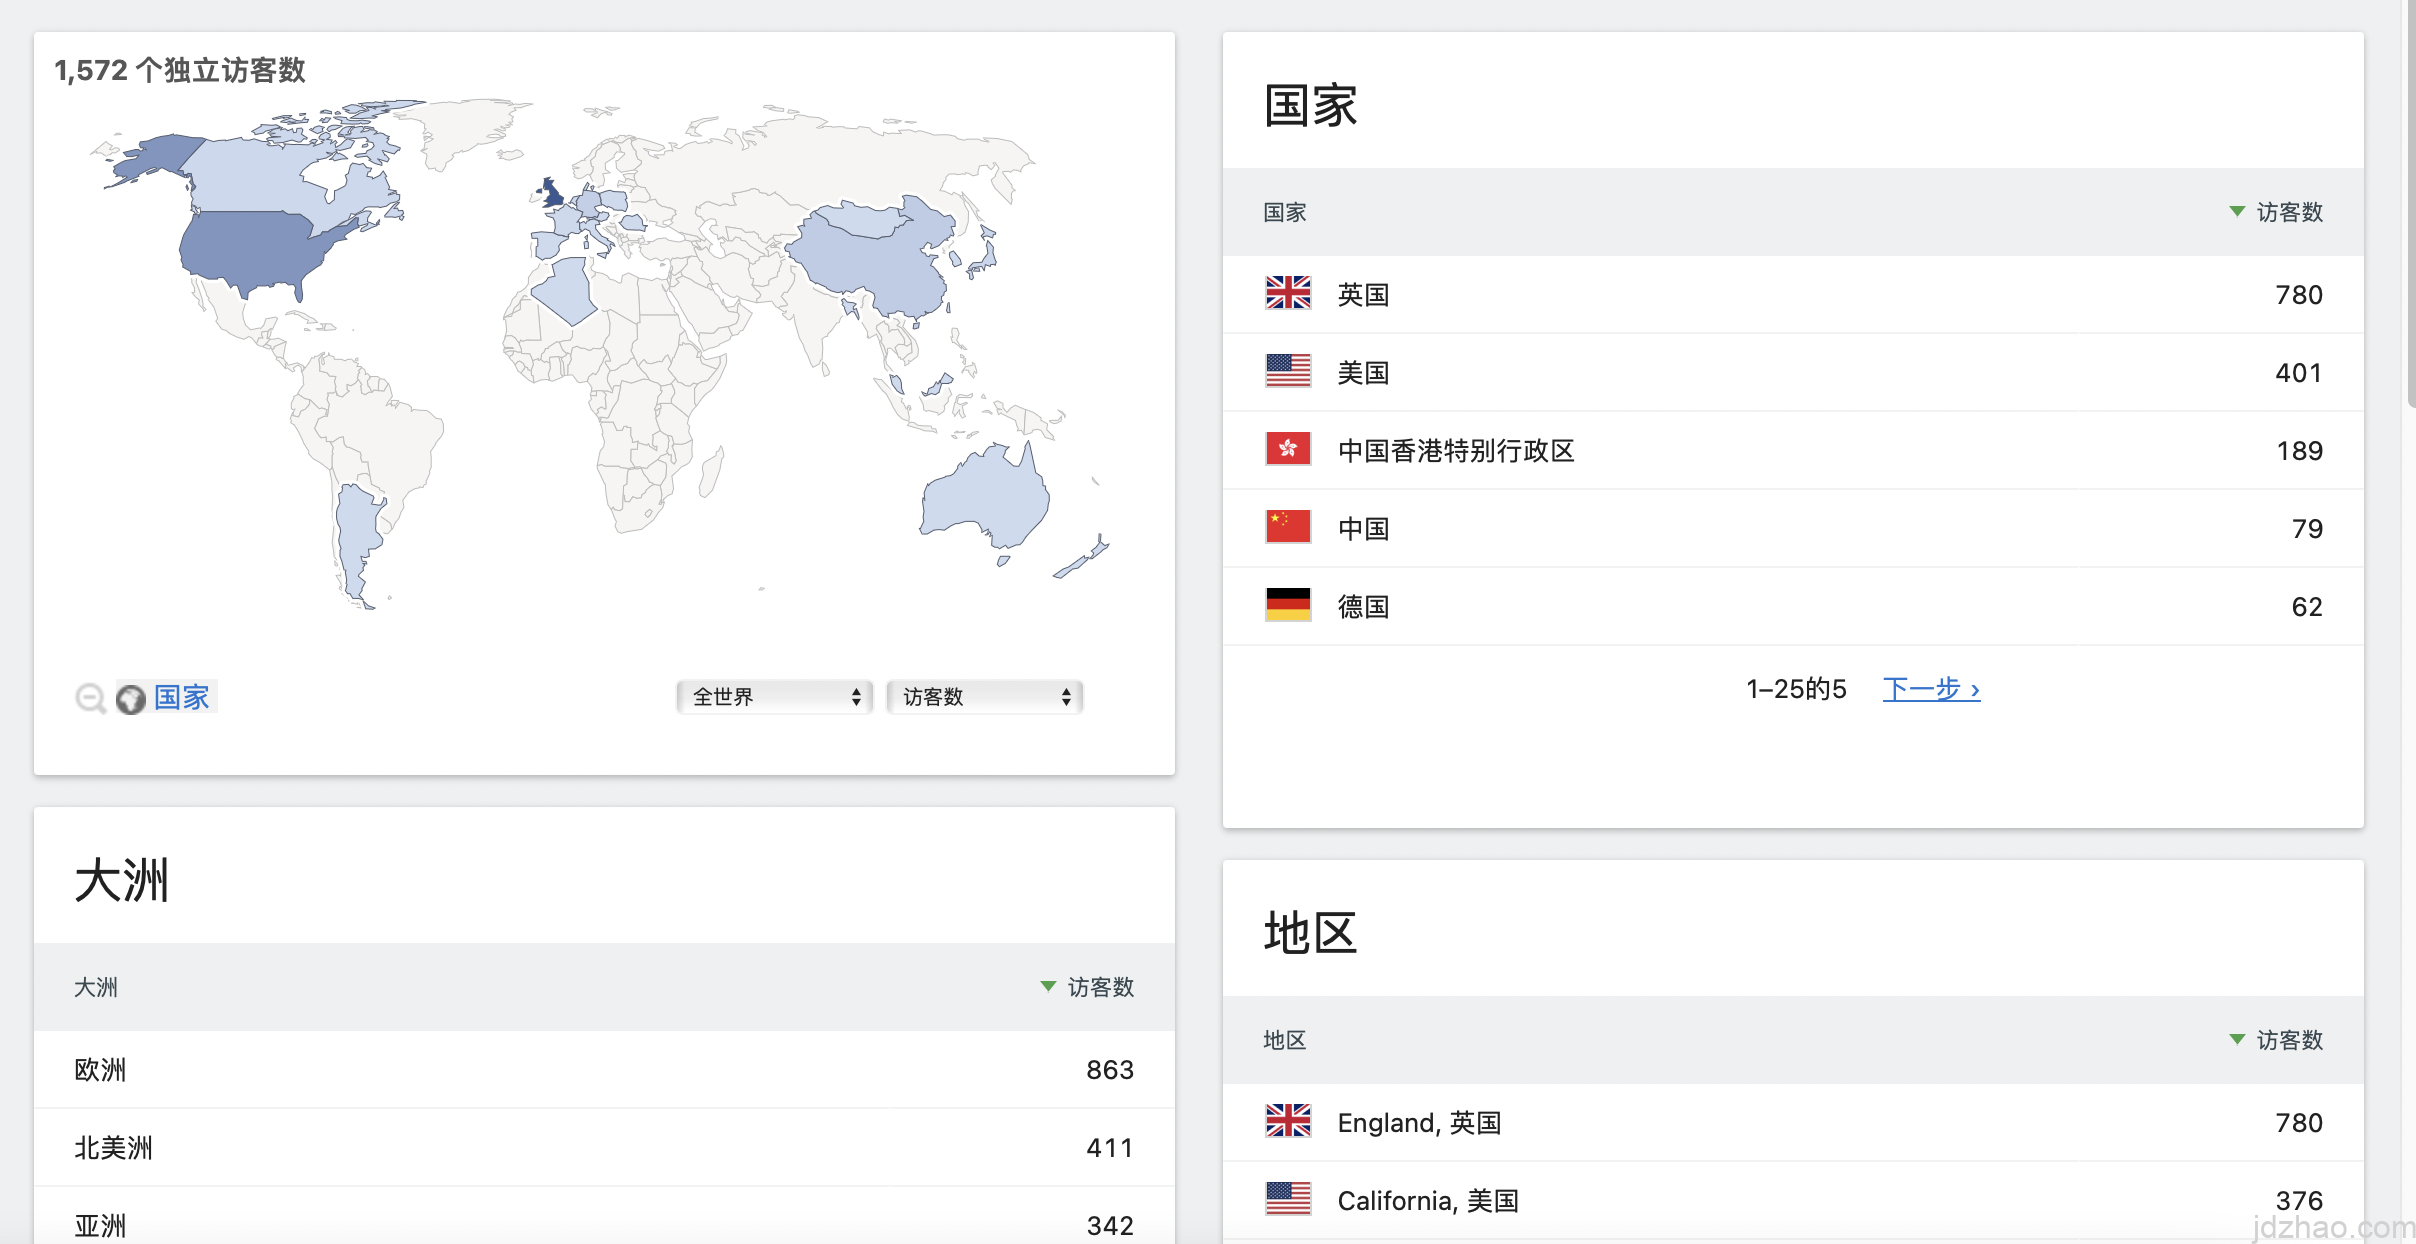Click the 下一步 pagination link

[x=1930, y=689]
